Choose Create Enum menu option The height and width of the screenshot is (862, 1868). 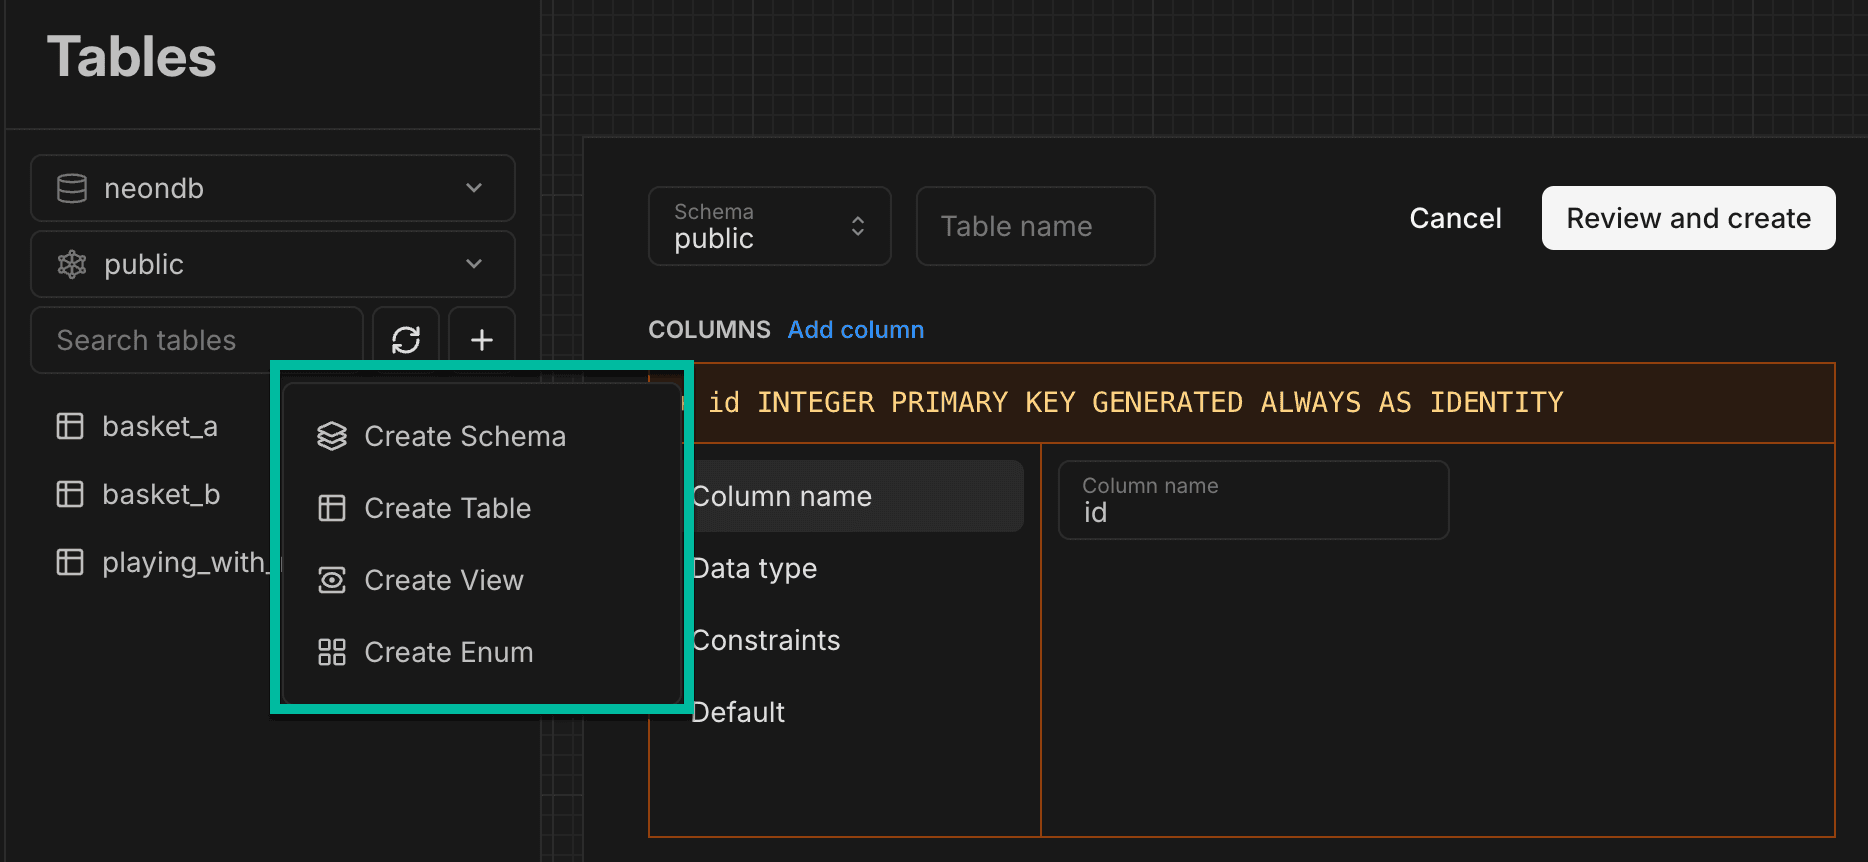(448, 652)
